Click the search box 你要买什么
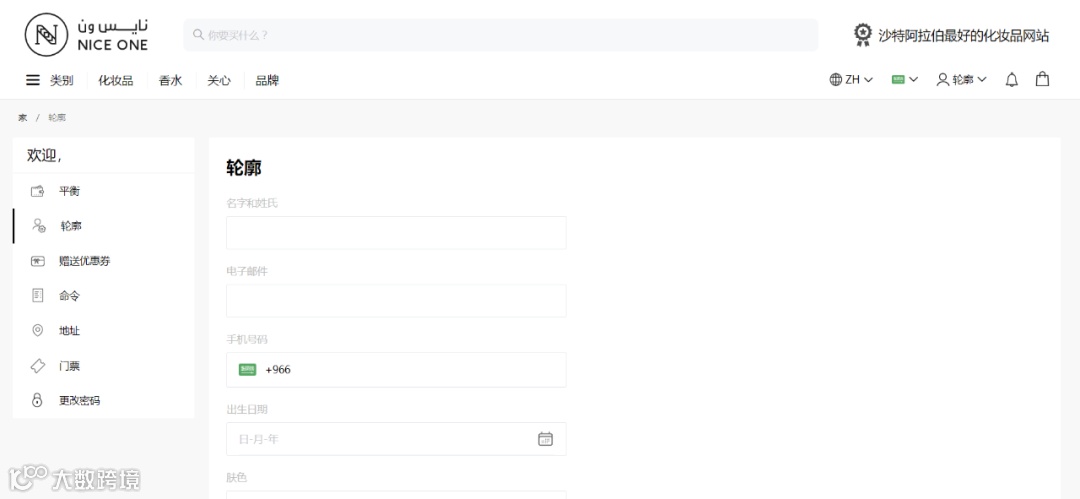Screen dimensions: 1080x499 click(x=500, y=35)
